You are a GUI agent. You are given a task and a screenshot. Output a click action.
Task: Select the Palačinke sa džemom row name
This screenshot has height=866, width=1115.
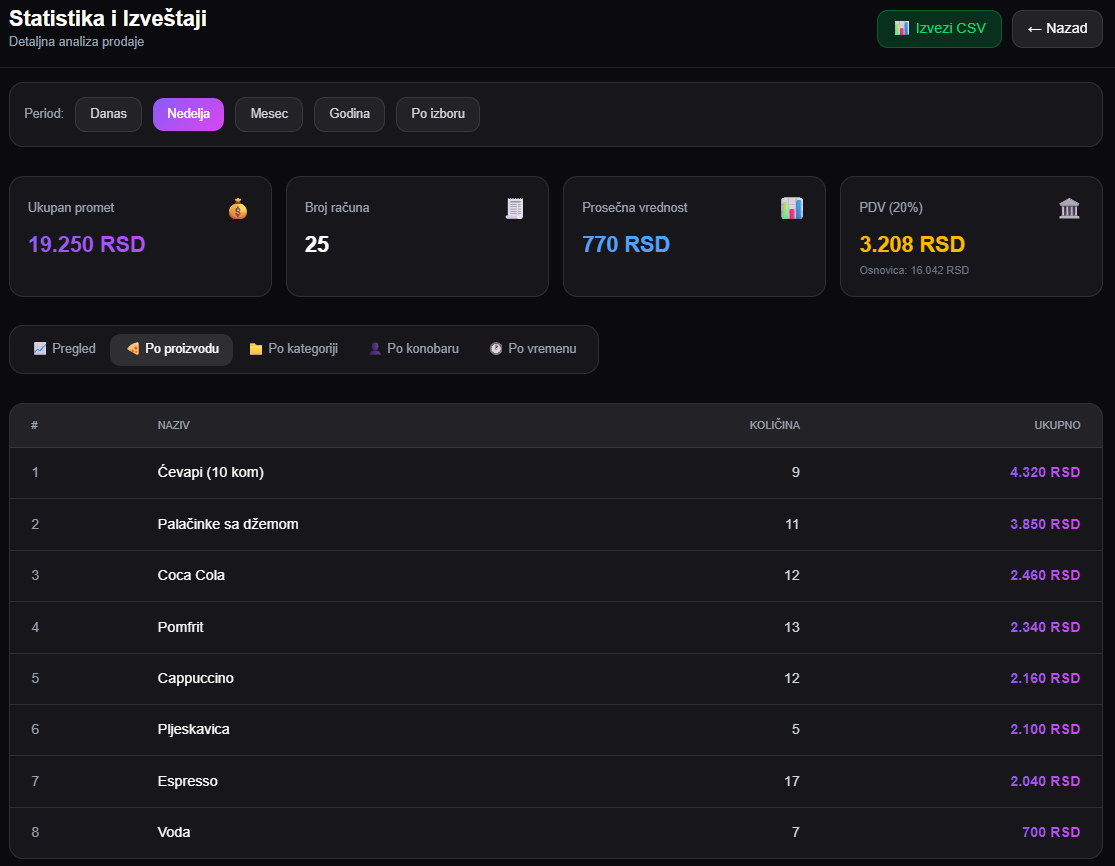coord(228,524)
